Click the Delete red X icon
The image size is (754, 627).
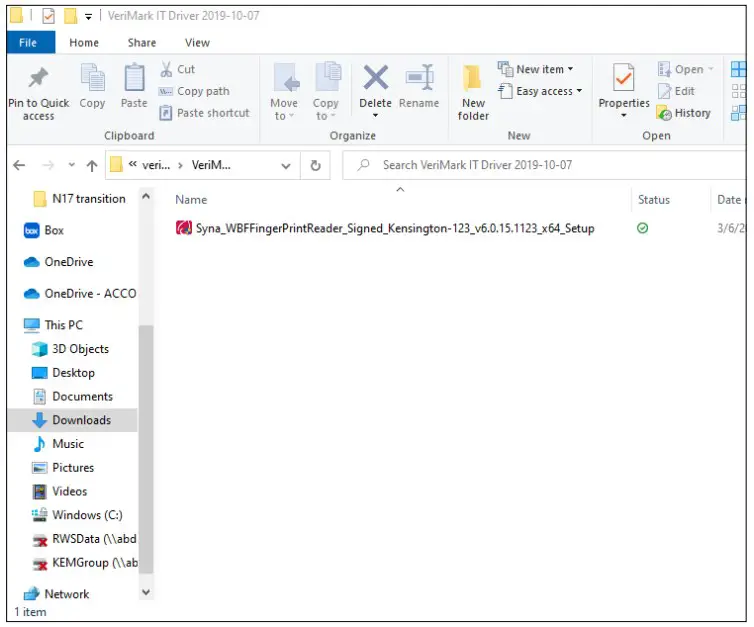376,78
